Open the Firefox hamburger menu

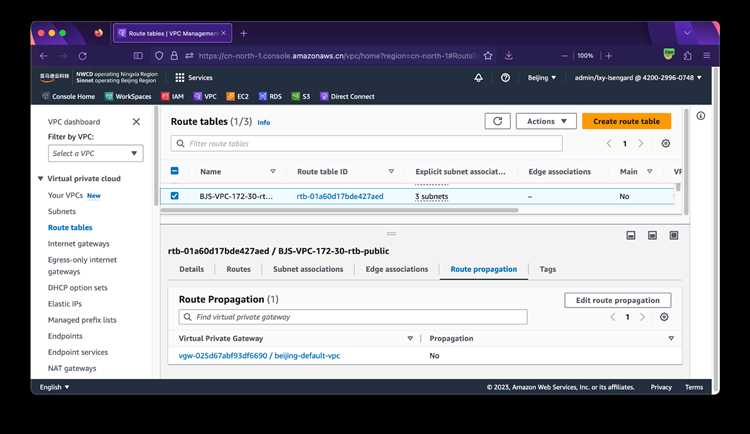706,56
